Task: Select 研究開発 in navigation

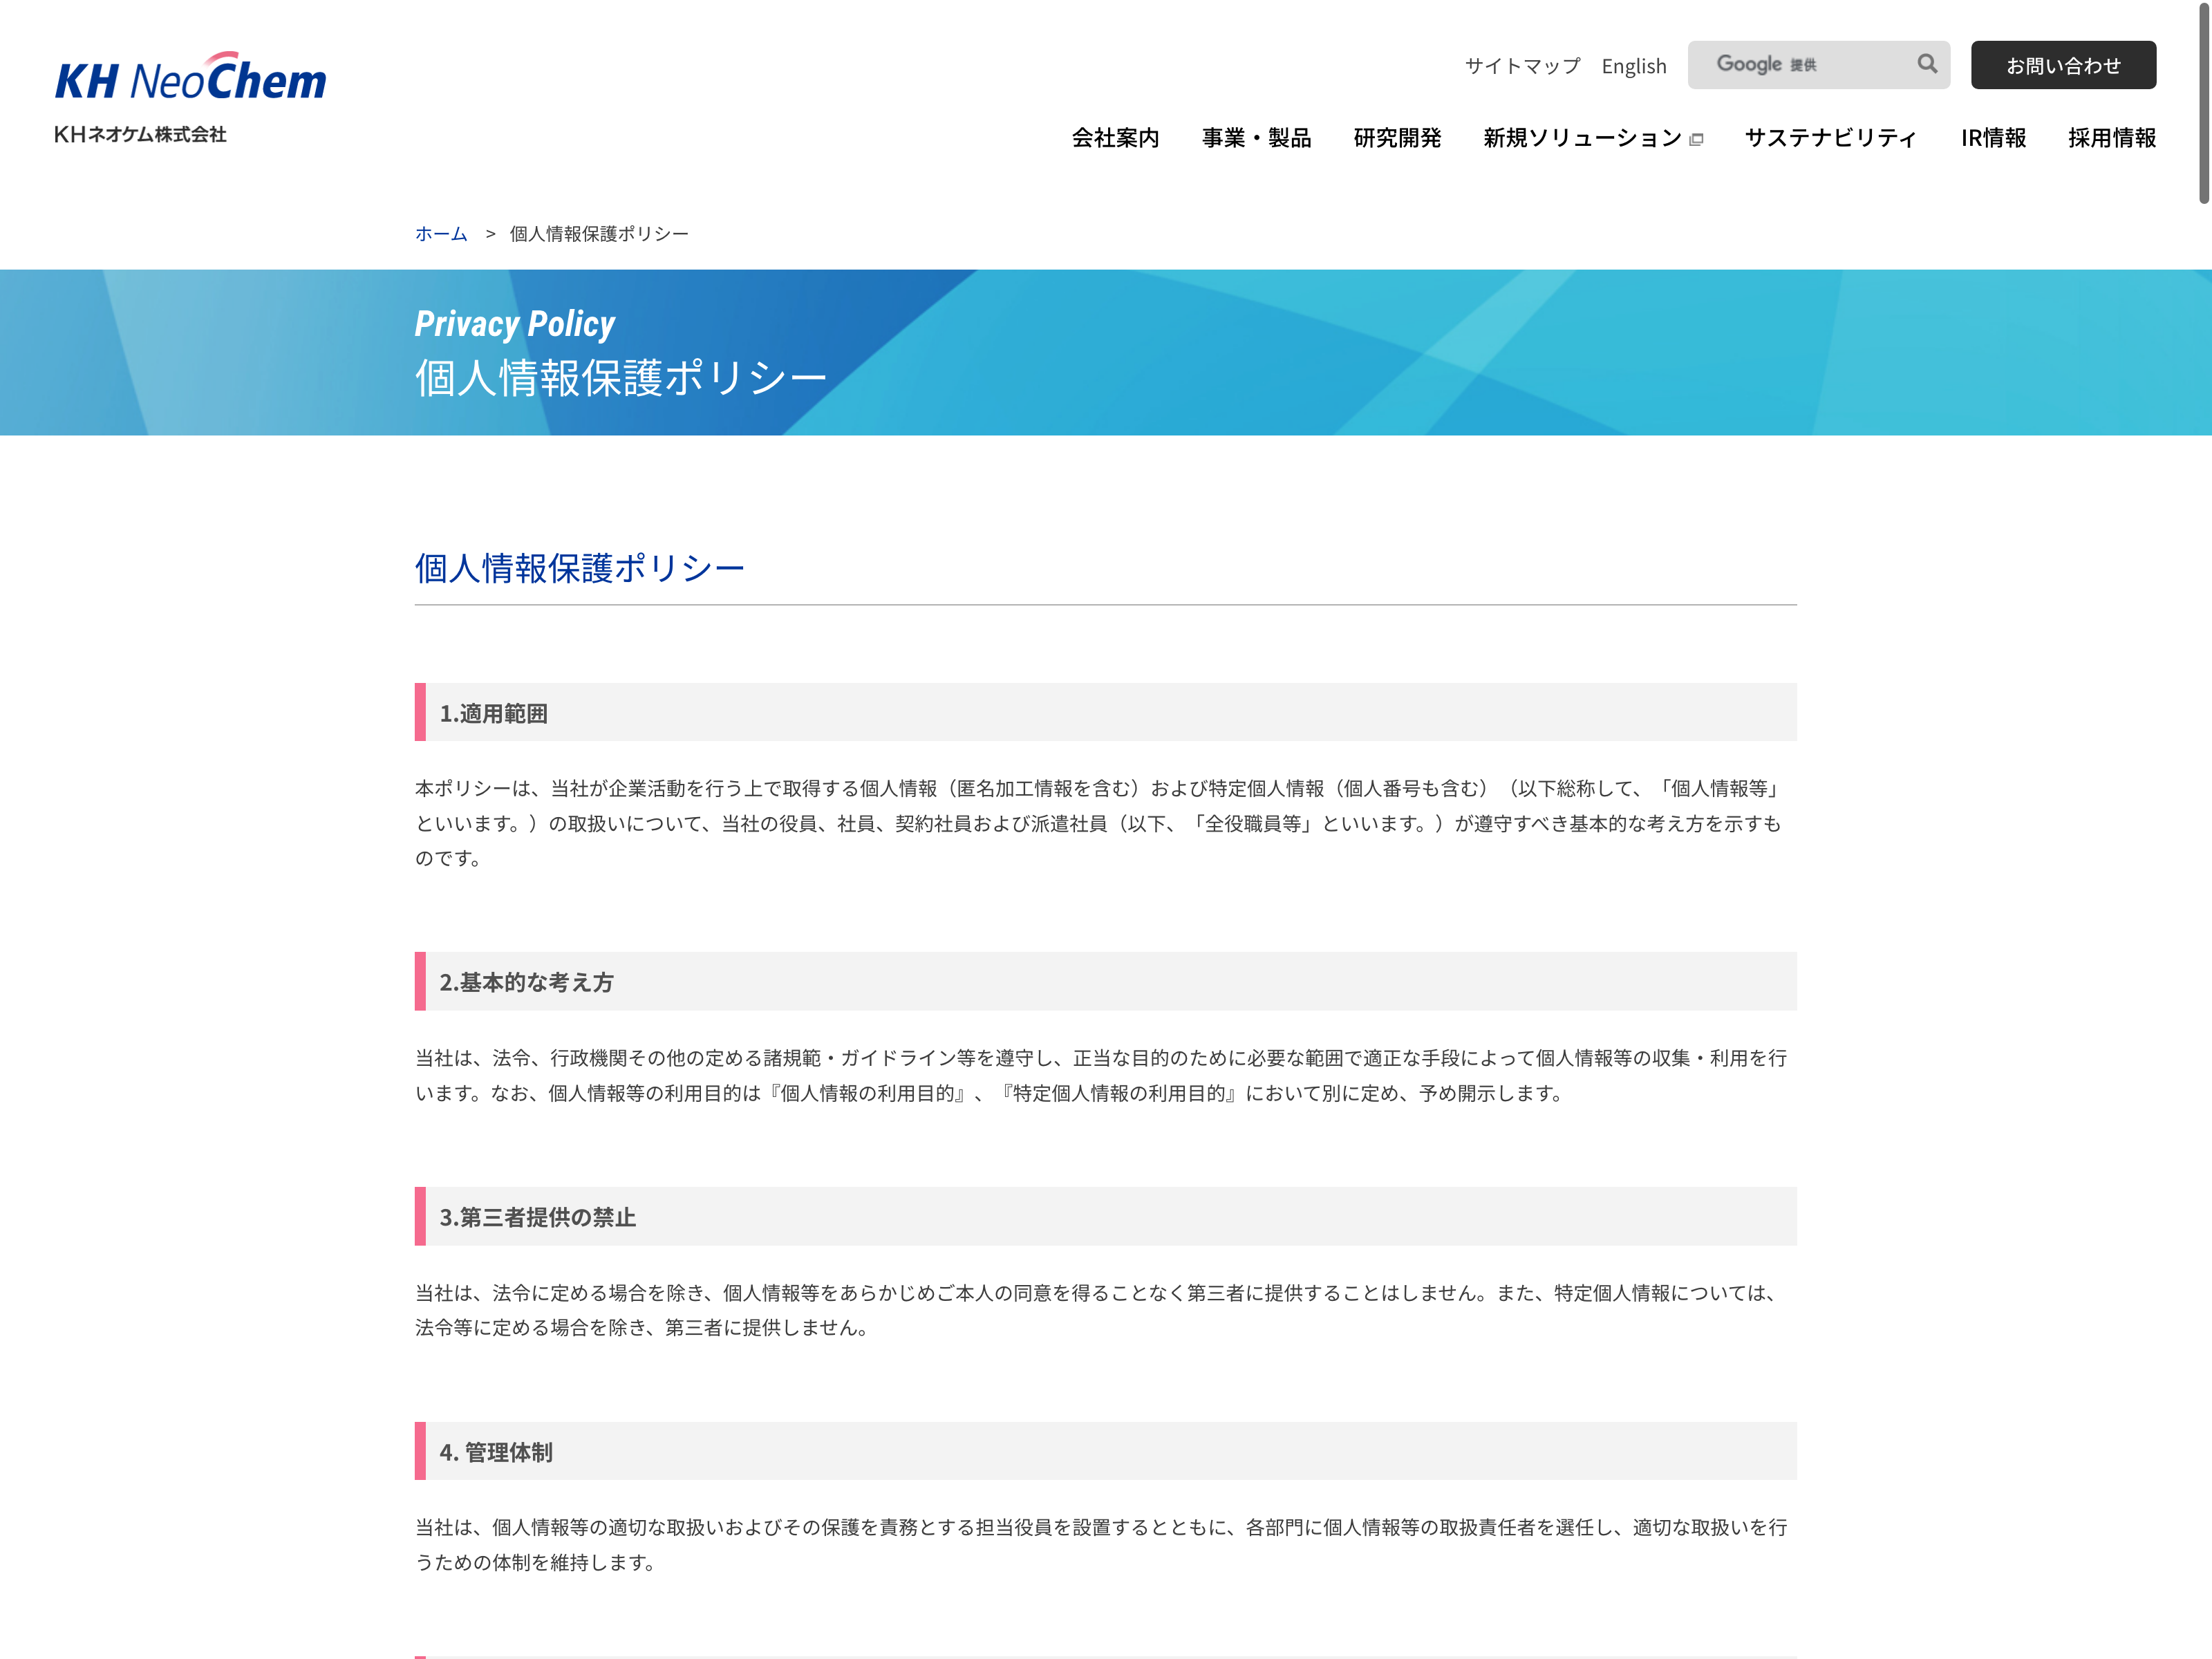Action: (x=1396, y=138)
